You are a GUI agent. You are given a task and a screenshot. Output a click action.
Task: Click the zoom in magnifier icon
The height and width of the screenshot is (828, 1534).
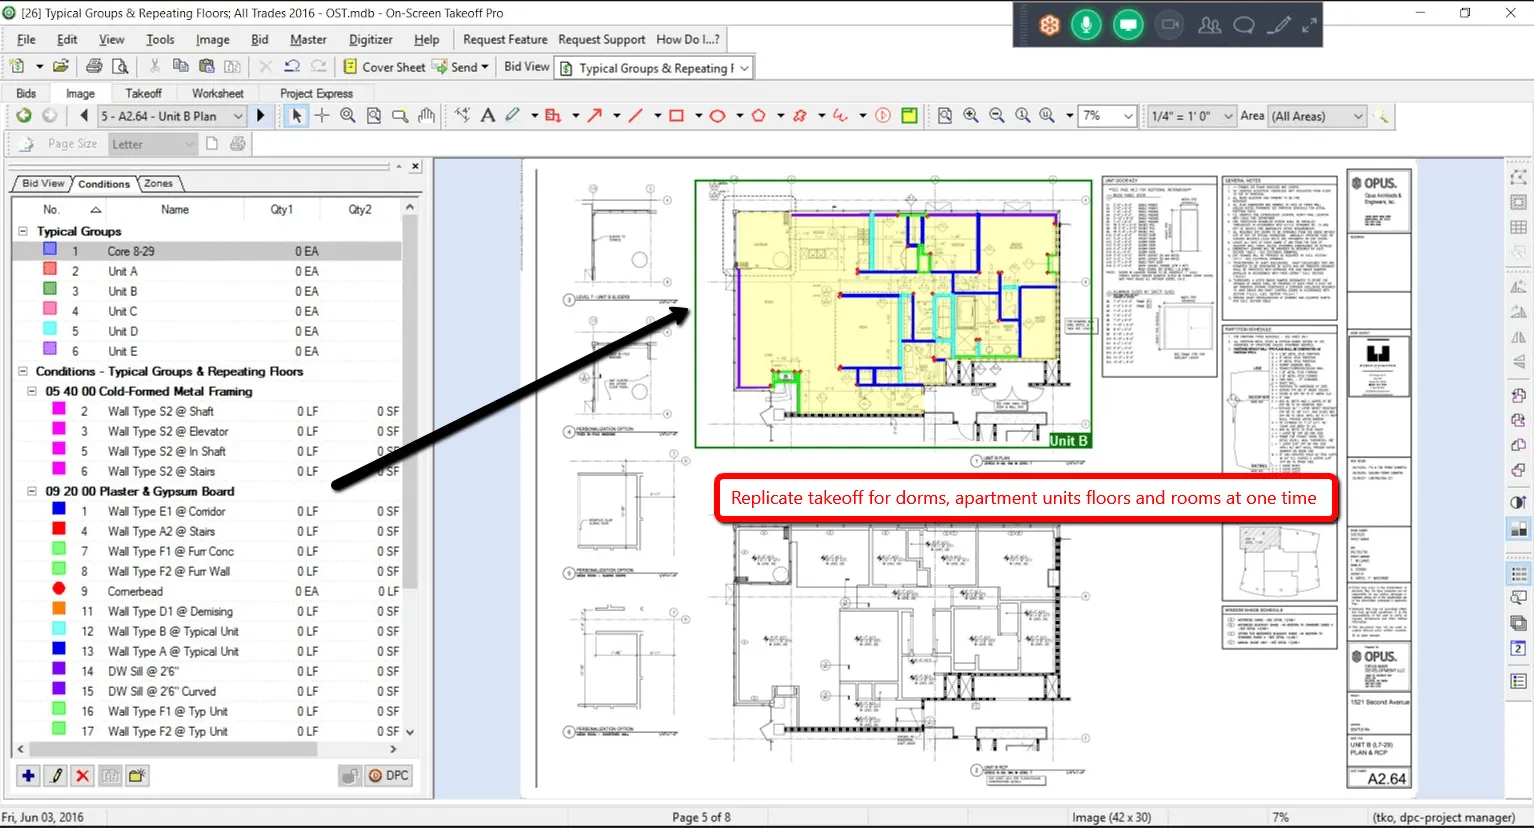(971, 116)
